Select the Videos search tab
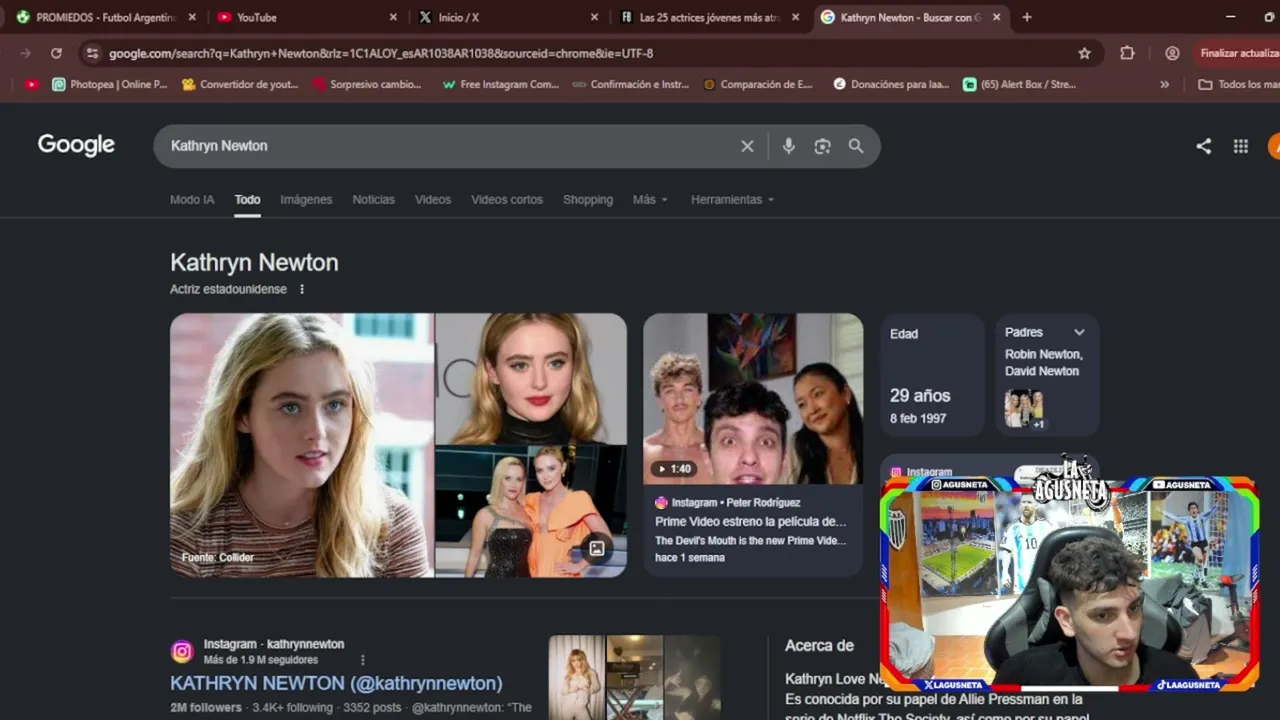The width and height of the screenshot is (1280, 720). pos(433,200)
